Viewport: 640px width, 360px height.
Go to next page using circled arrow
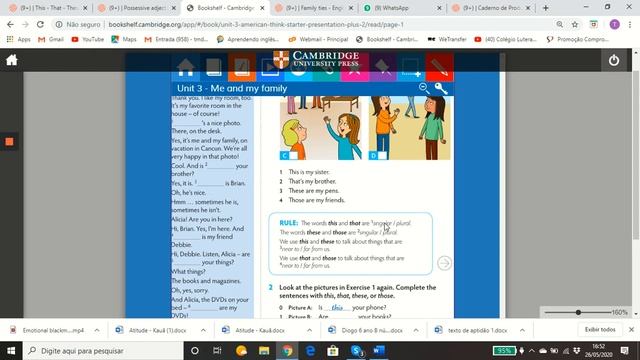(444, 263)
